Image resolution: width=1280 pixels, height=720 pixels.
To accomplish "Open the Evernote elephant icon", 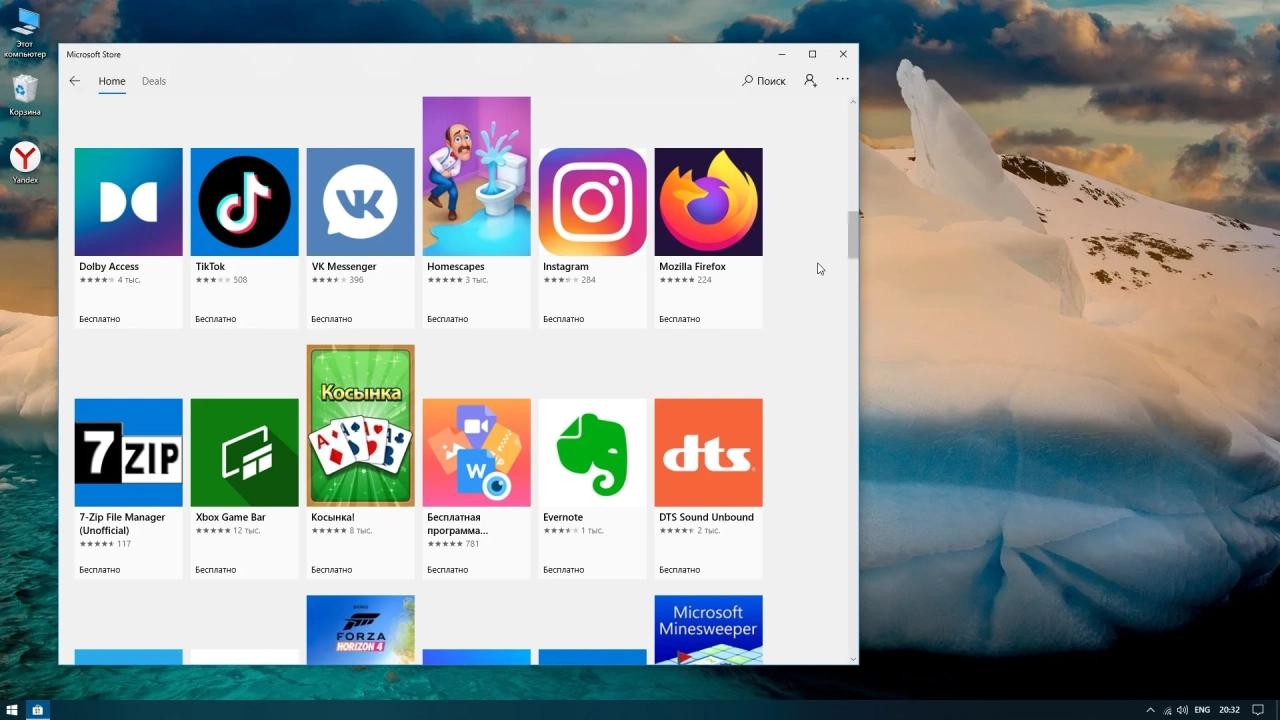I will click(593, 453).
